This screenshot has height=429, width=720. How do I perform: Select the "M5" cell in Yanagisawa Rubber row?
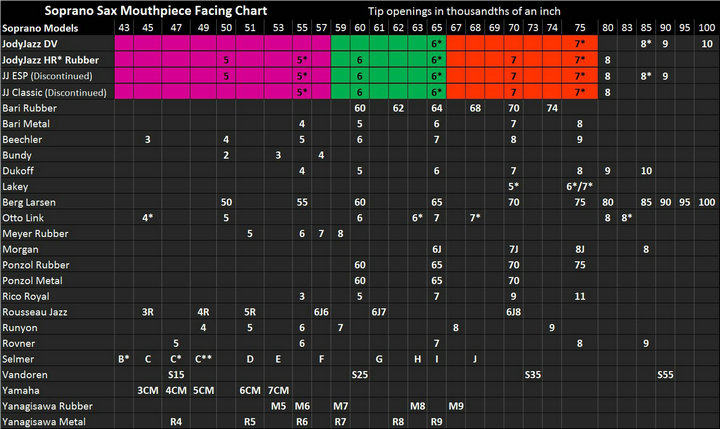278,406
